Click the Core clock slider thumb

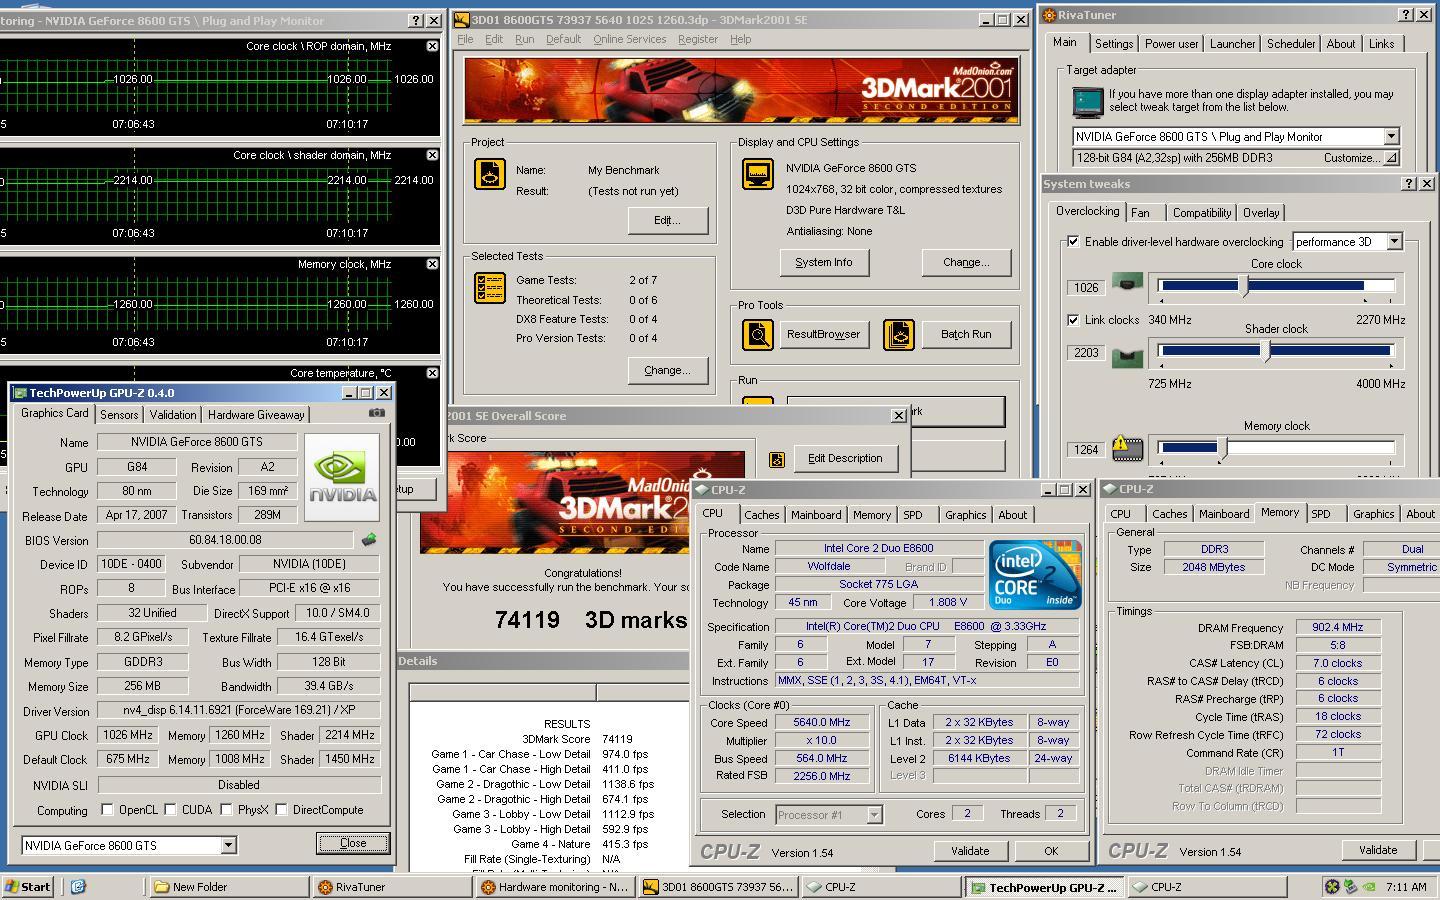1244,286
